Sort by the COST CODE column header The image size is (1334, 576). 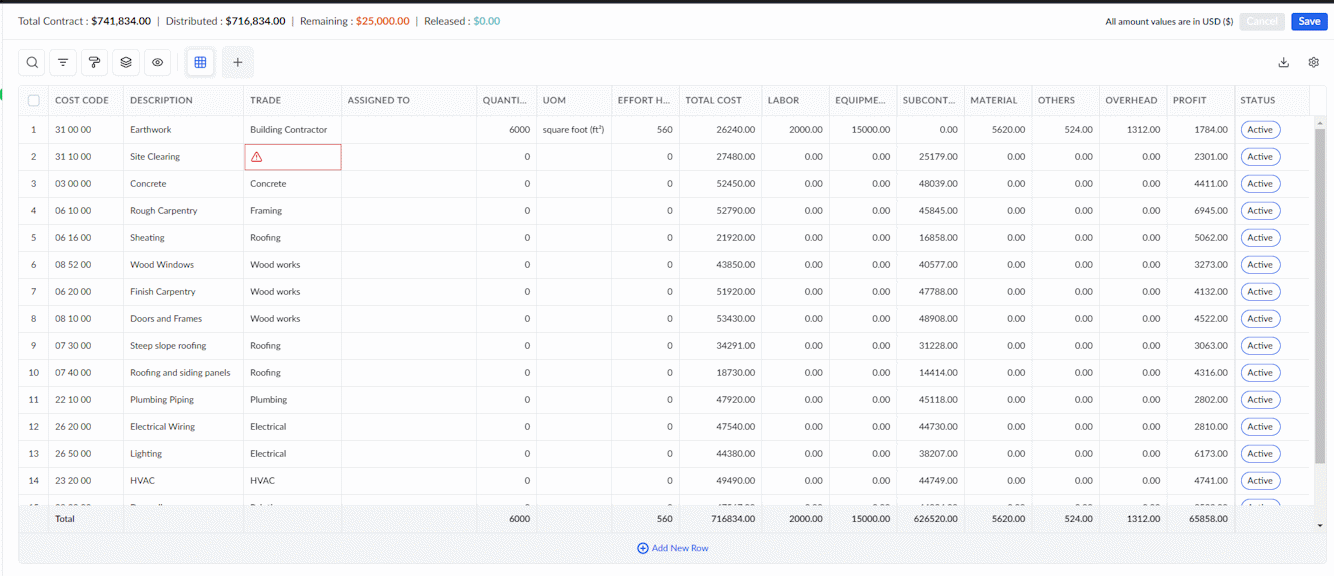coord(82,100)
